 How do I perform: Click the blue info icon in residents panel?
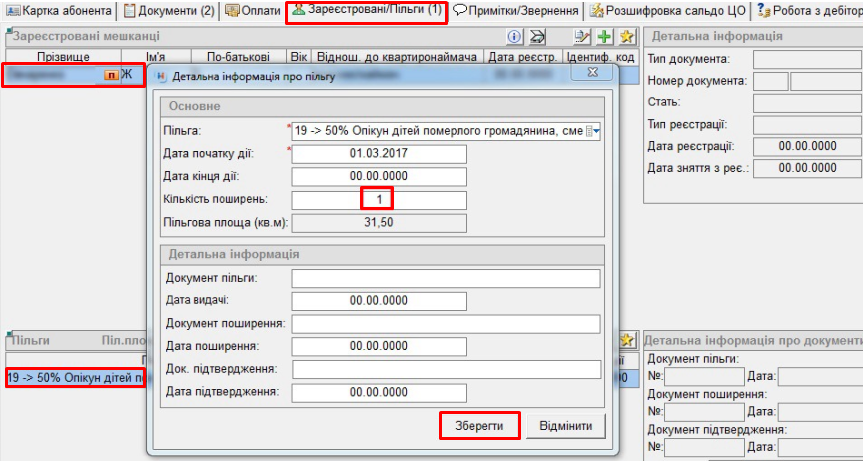point(515,37)
